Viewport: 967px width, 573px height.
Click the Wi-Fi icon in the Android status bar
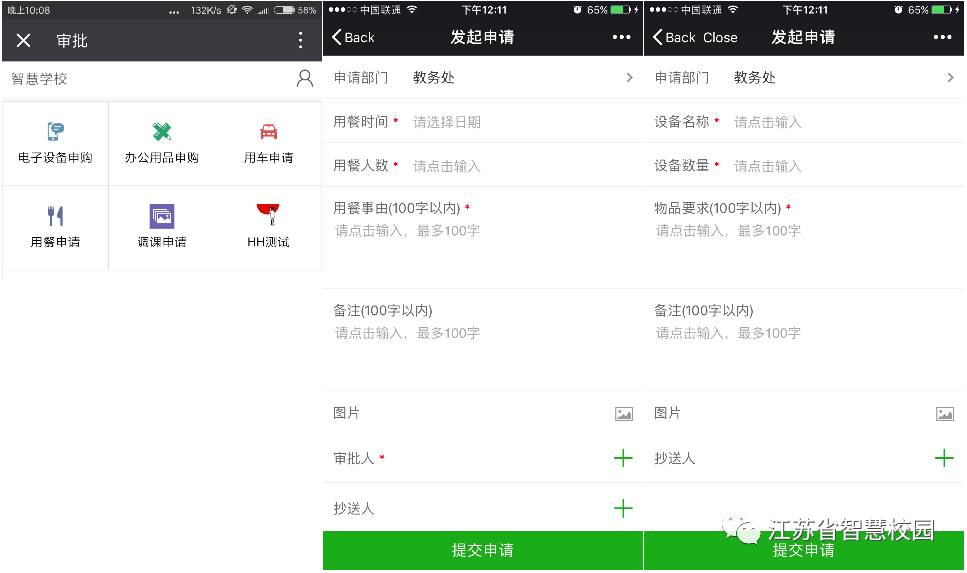(247, 10)
